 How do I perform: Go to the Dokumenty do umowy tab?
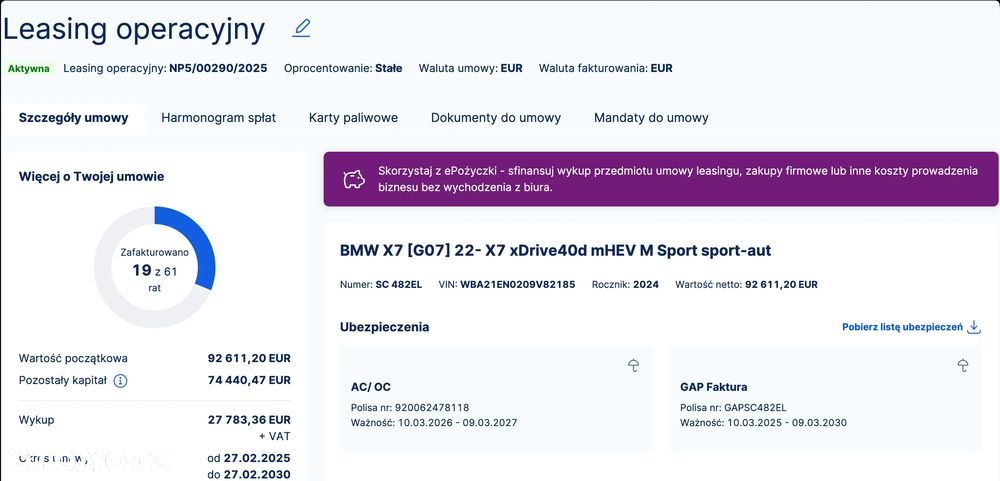[x=496, y=118]
